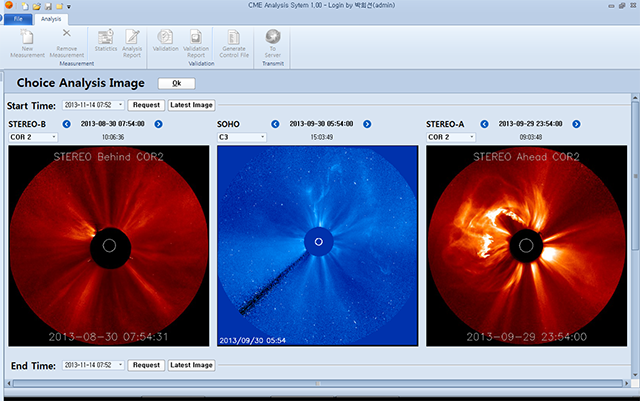Click the SOHO label
Viewport: 640px width, 401px height.
pyautogui.click(x=228, y=124)
